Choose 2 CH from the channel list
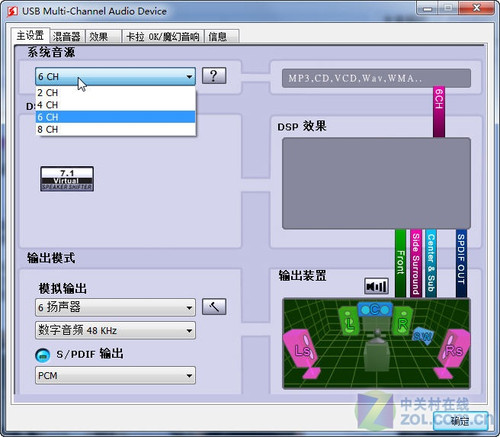The width and height of the screenshot is (500, 437). (x=115, y=92)
